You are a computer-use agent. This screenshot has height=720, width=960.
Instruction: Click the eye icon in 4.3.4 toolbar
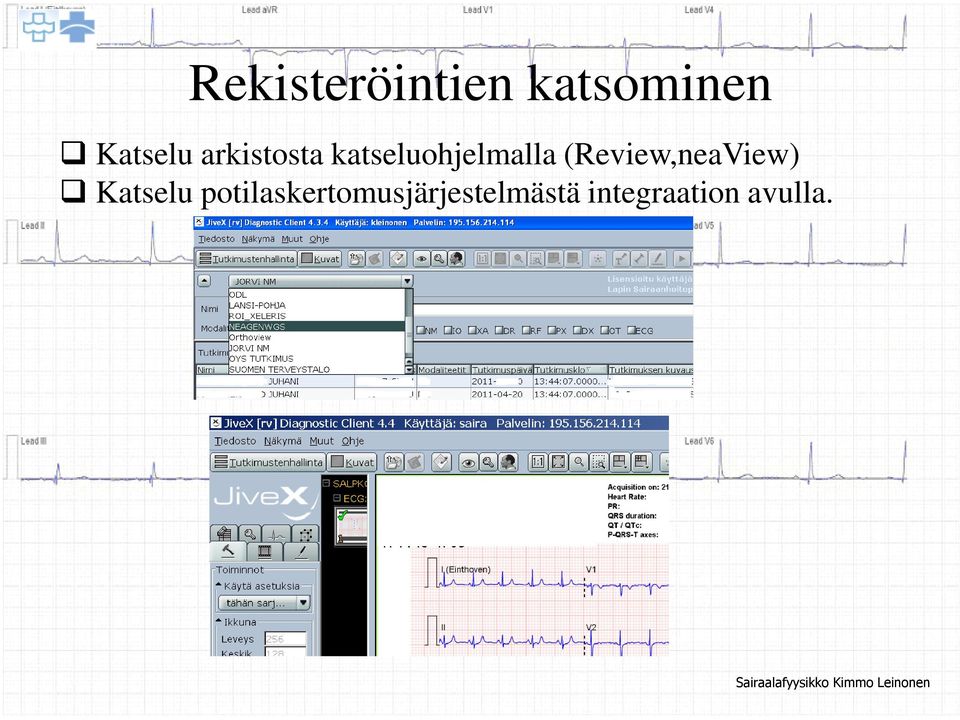(x=421, y=259)
